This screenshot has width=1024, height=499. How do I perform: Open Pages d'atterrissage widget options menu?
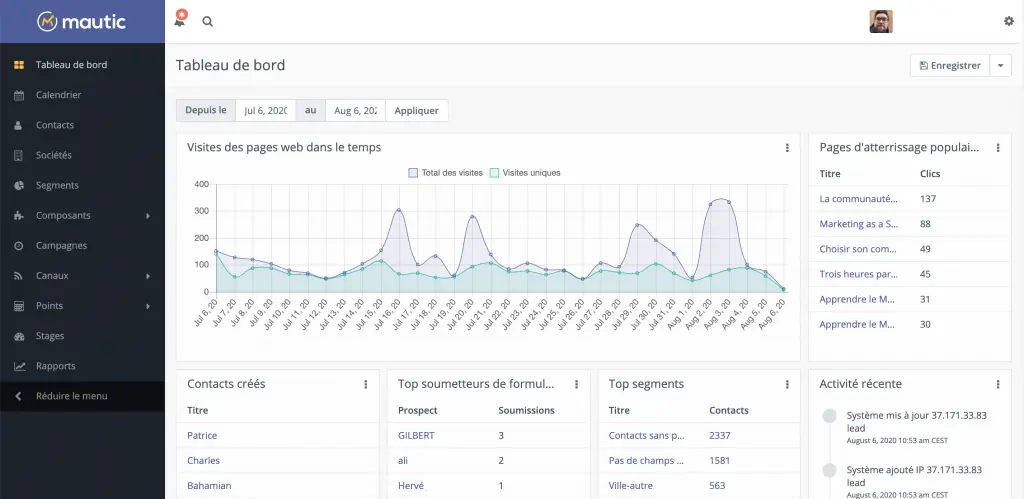click(998, 148)
